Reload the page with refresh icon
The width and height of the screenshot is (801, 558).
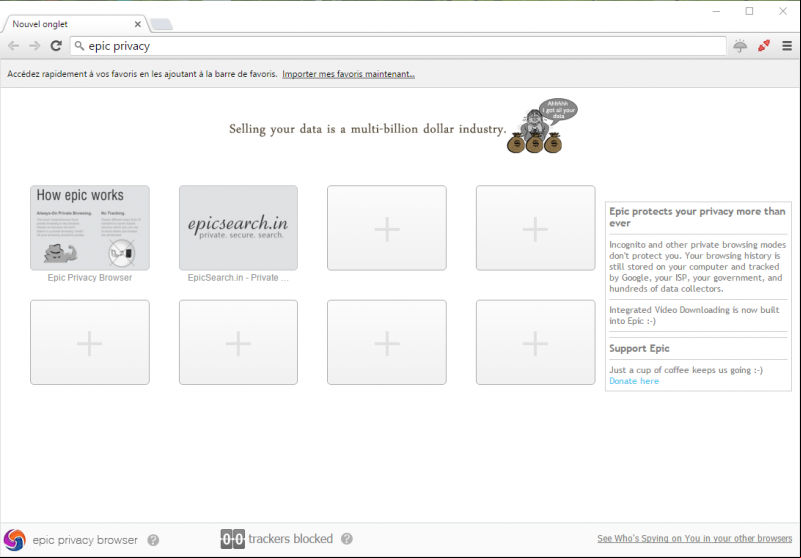56,46
